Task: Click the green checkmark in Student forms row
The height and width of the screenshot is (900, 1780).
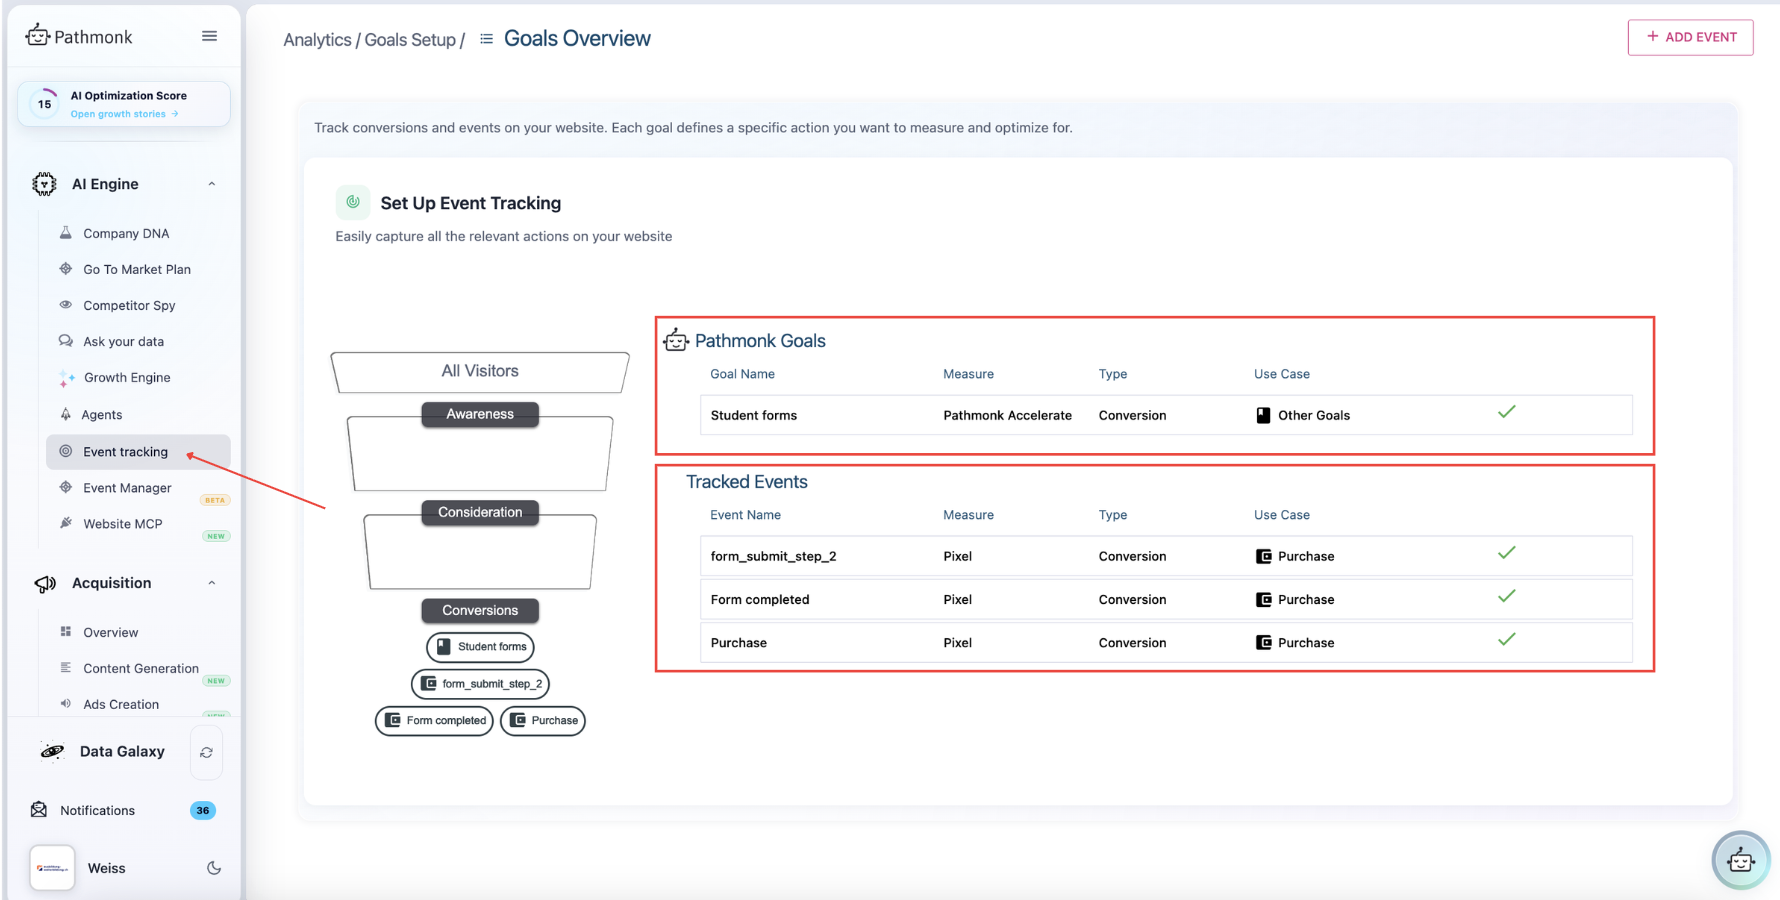Action: pyautogui.click(x=1507, y=412)
